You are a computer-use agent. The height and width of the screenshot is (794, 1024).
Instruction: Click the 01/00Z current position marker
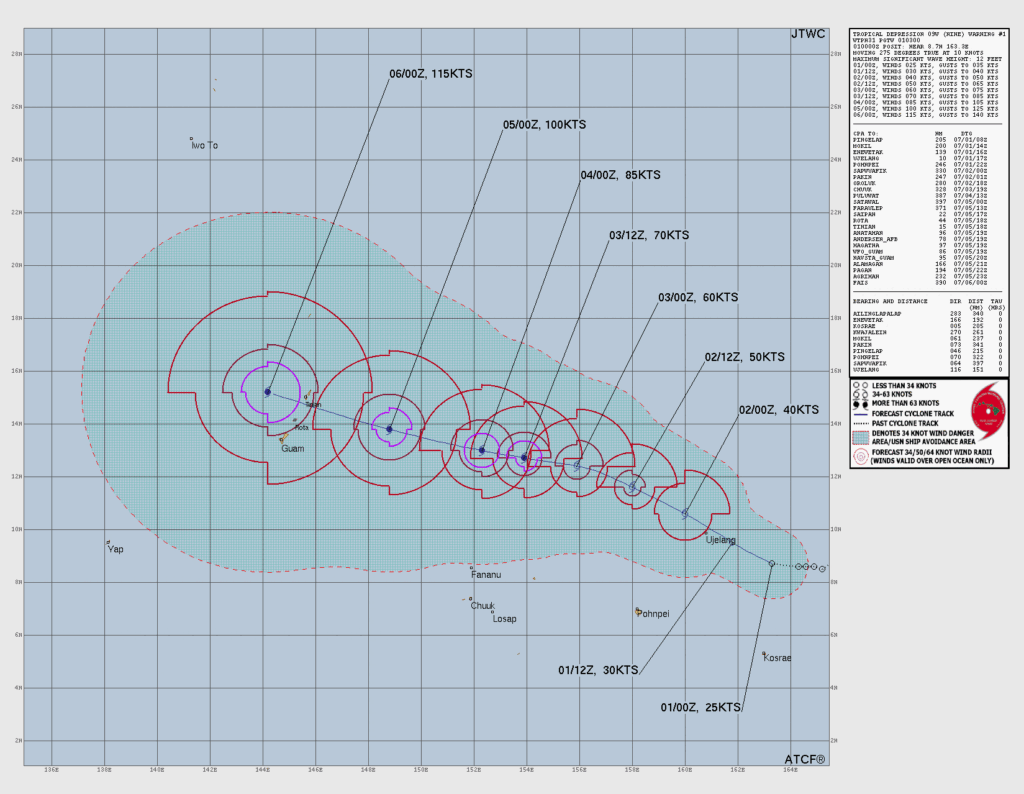point(772,564)
